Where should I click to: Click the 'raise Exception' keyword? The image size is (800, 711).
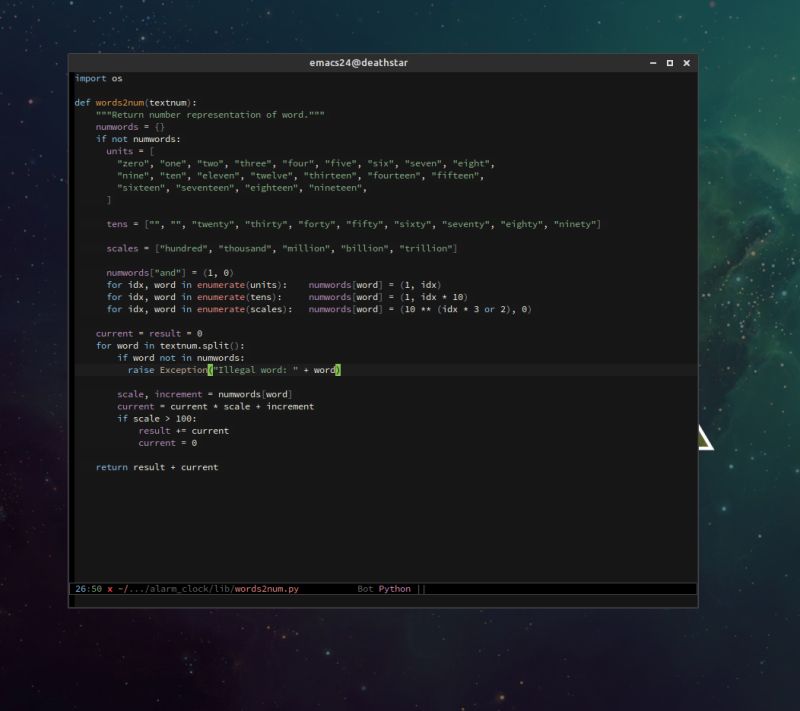(165, 369)
